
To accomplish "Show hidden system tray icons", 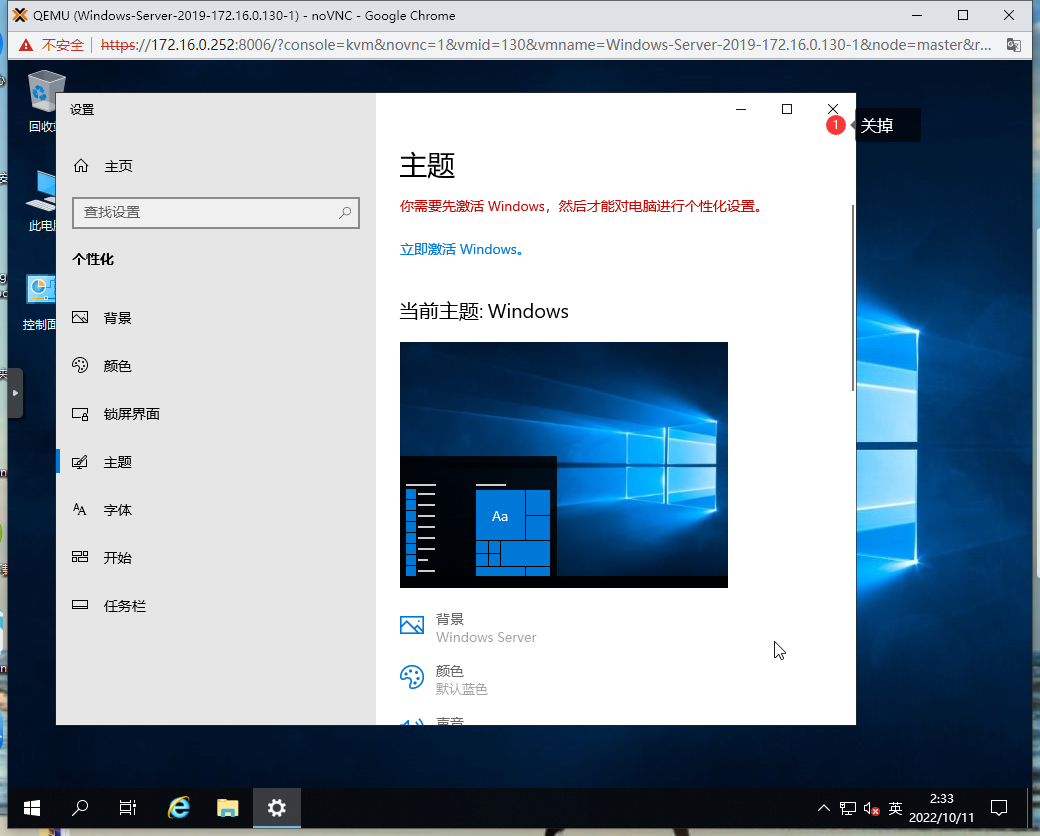I will [x=824, y=807].
